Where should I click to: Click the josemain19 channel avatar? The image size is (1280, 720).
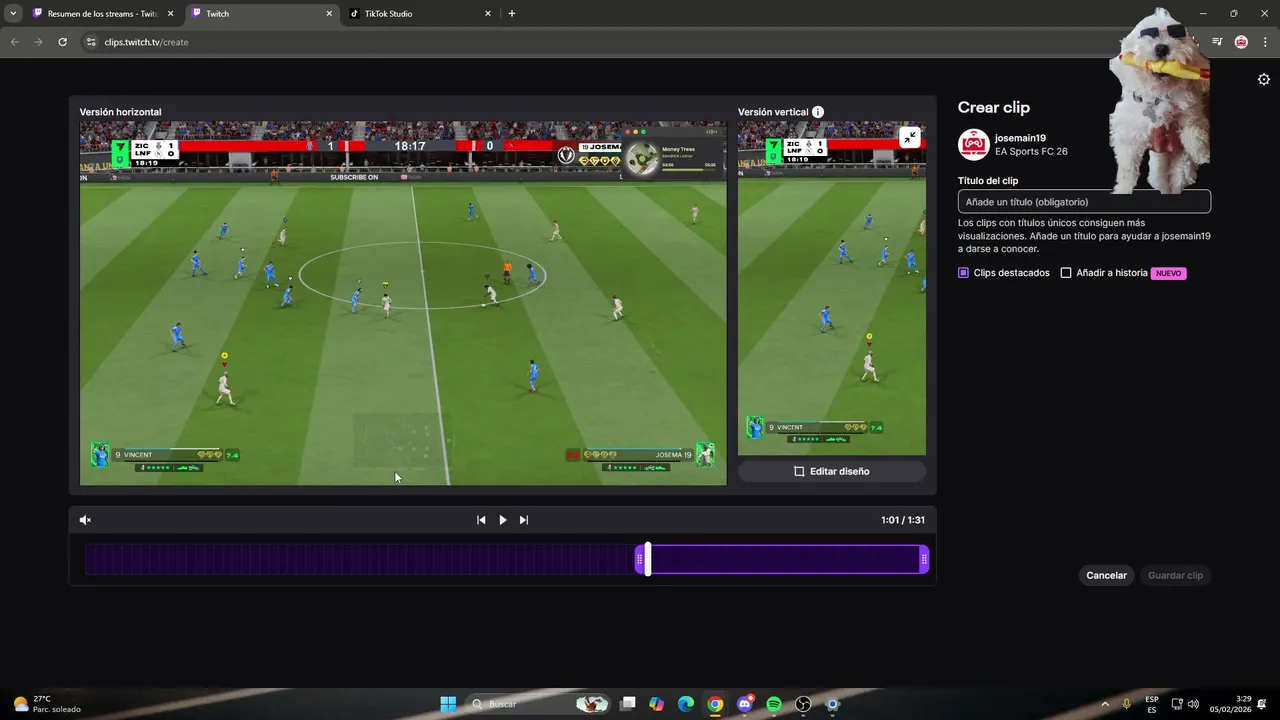974,145
